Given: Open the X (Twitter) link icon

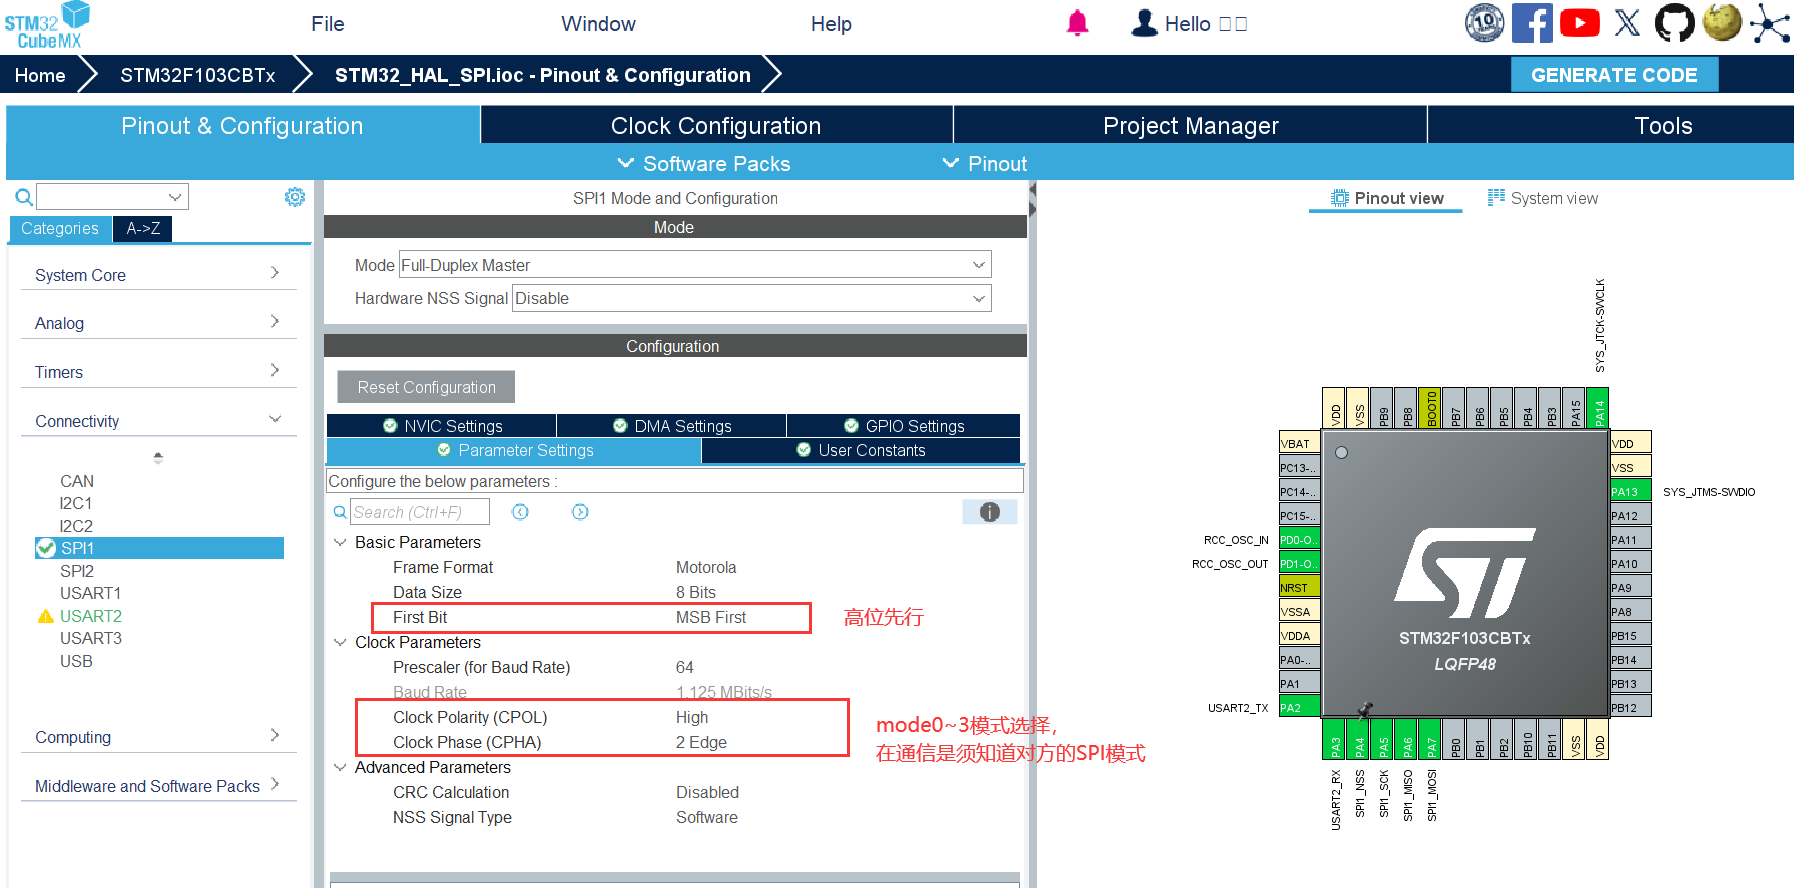Looking at the screenshot, I should (1627, 23).
